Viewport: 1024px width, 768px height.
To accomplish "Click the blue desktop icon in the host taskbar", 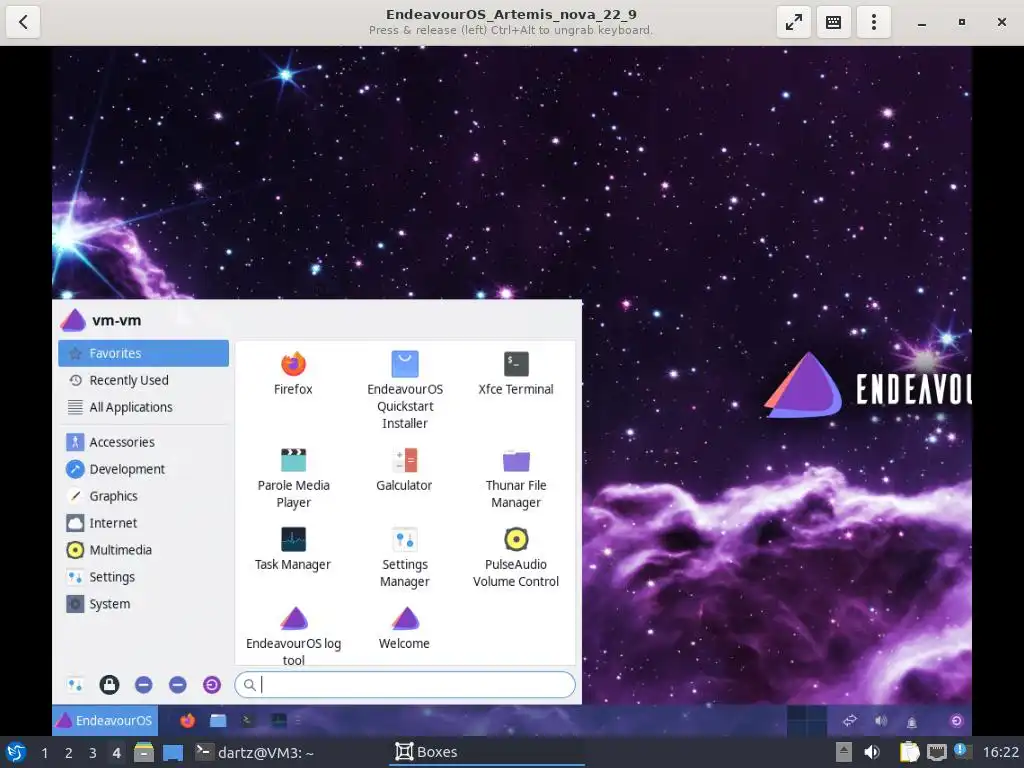I will [x=173, y=752].
